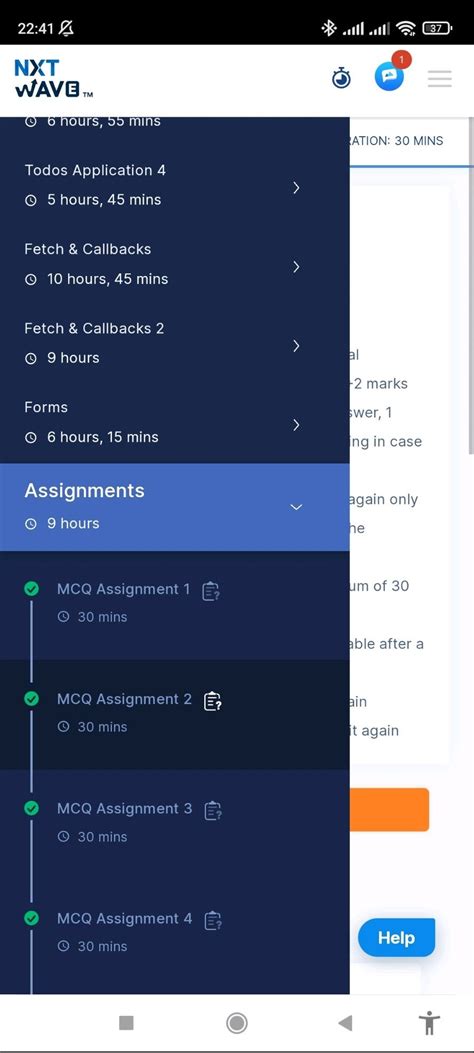Click the quiz icon beside MCQ Assignment 3
Image resolution: width=474 pixels, height=1053 pixels.
[x=213, y=811]
